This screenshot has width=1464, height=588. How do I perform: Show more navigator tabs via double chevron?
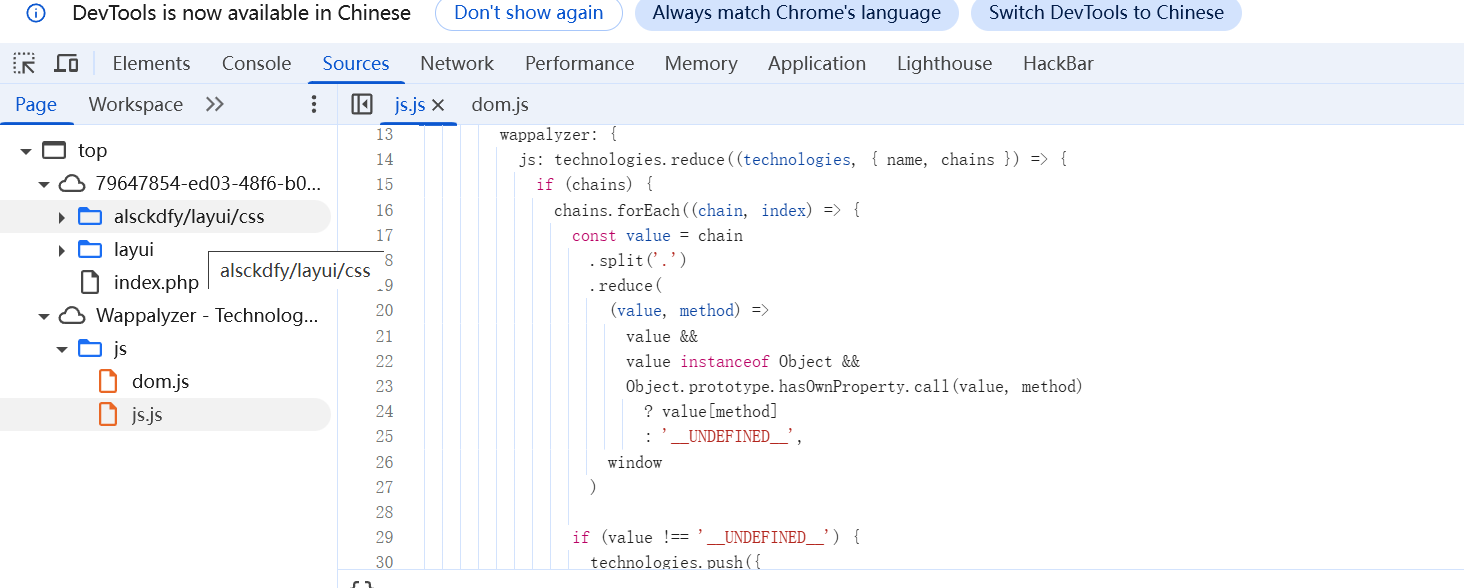pyautogui.click(x=214, y=104)
